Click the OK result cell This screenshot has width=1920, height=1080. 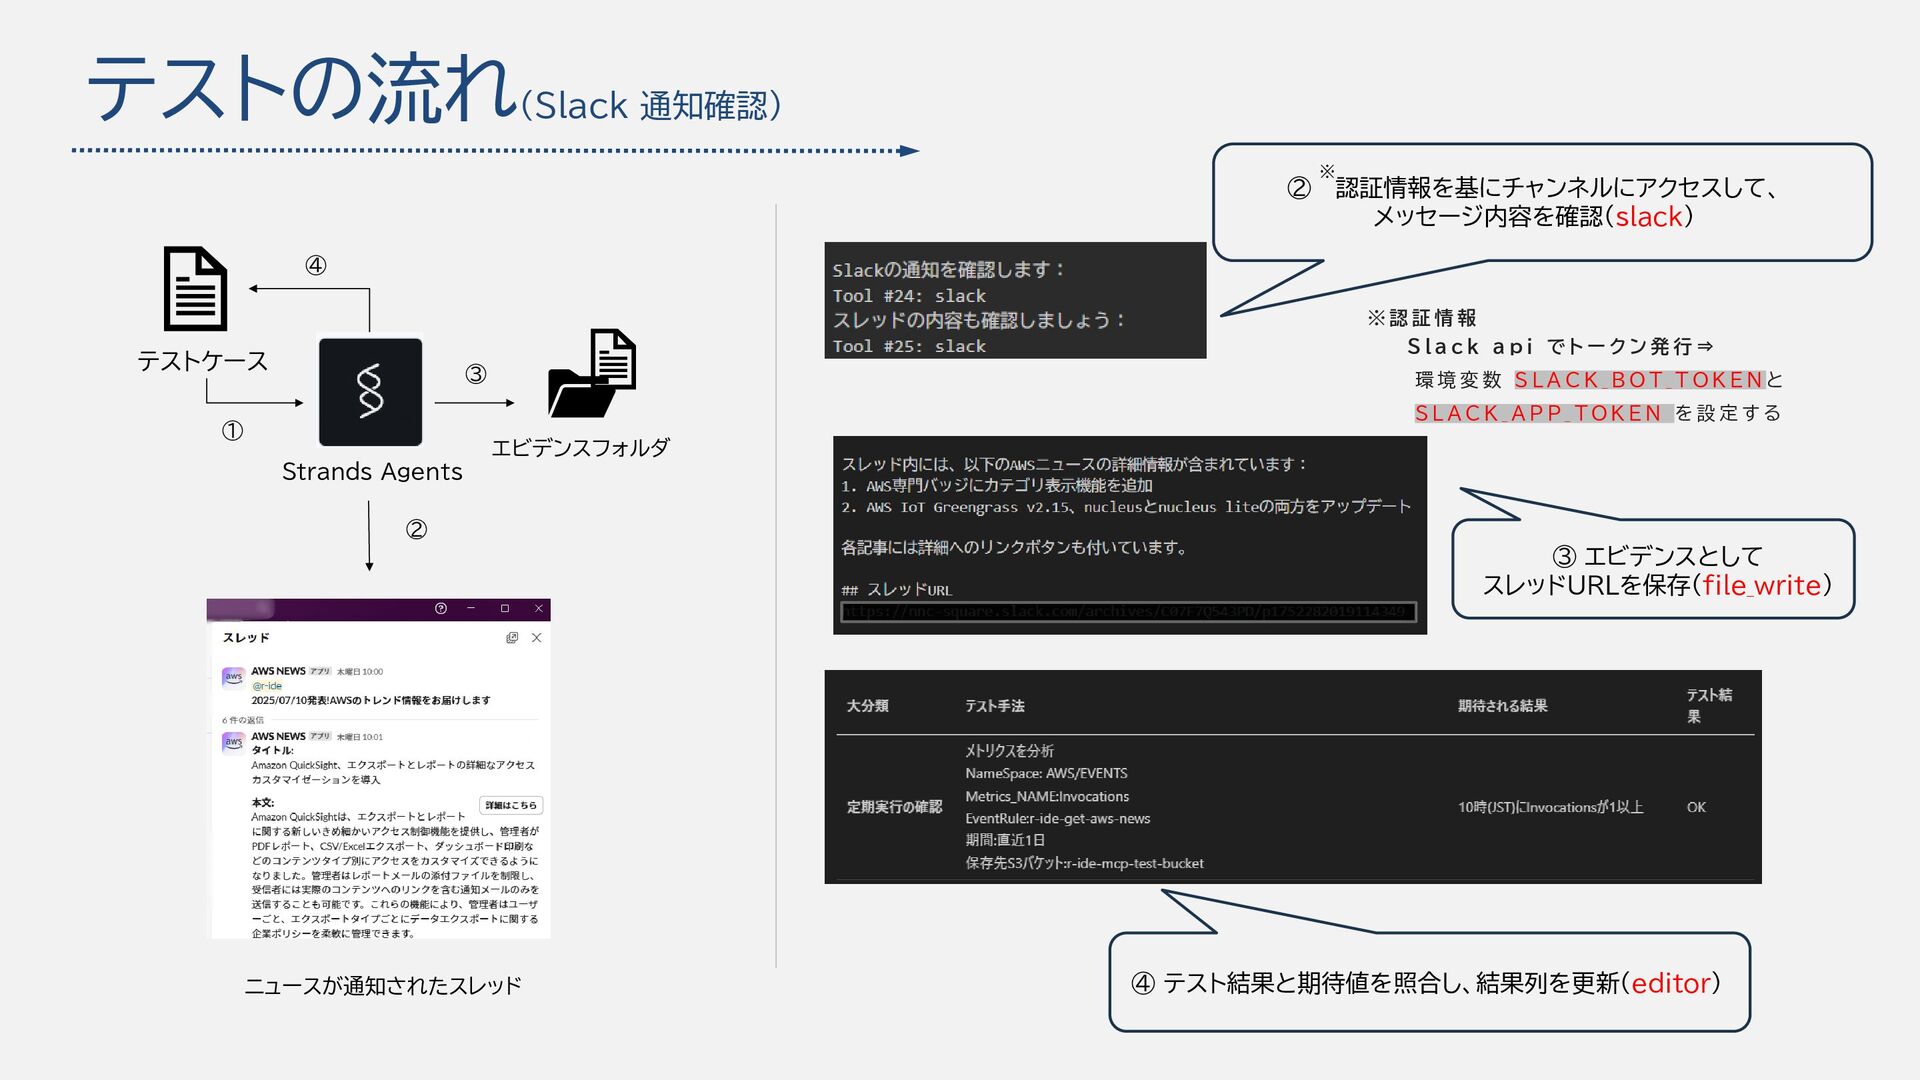(x=1696, y=807)
